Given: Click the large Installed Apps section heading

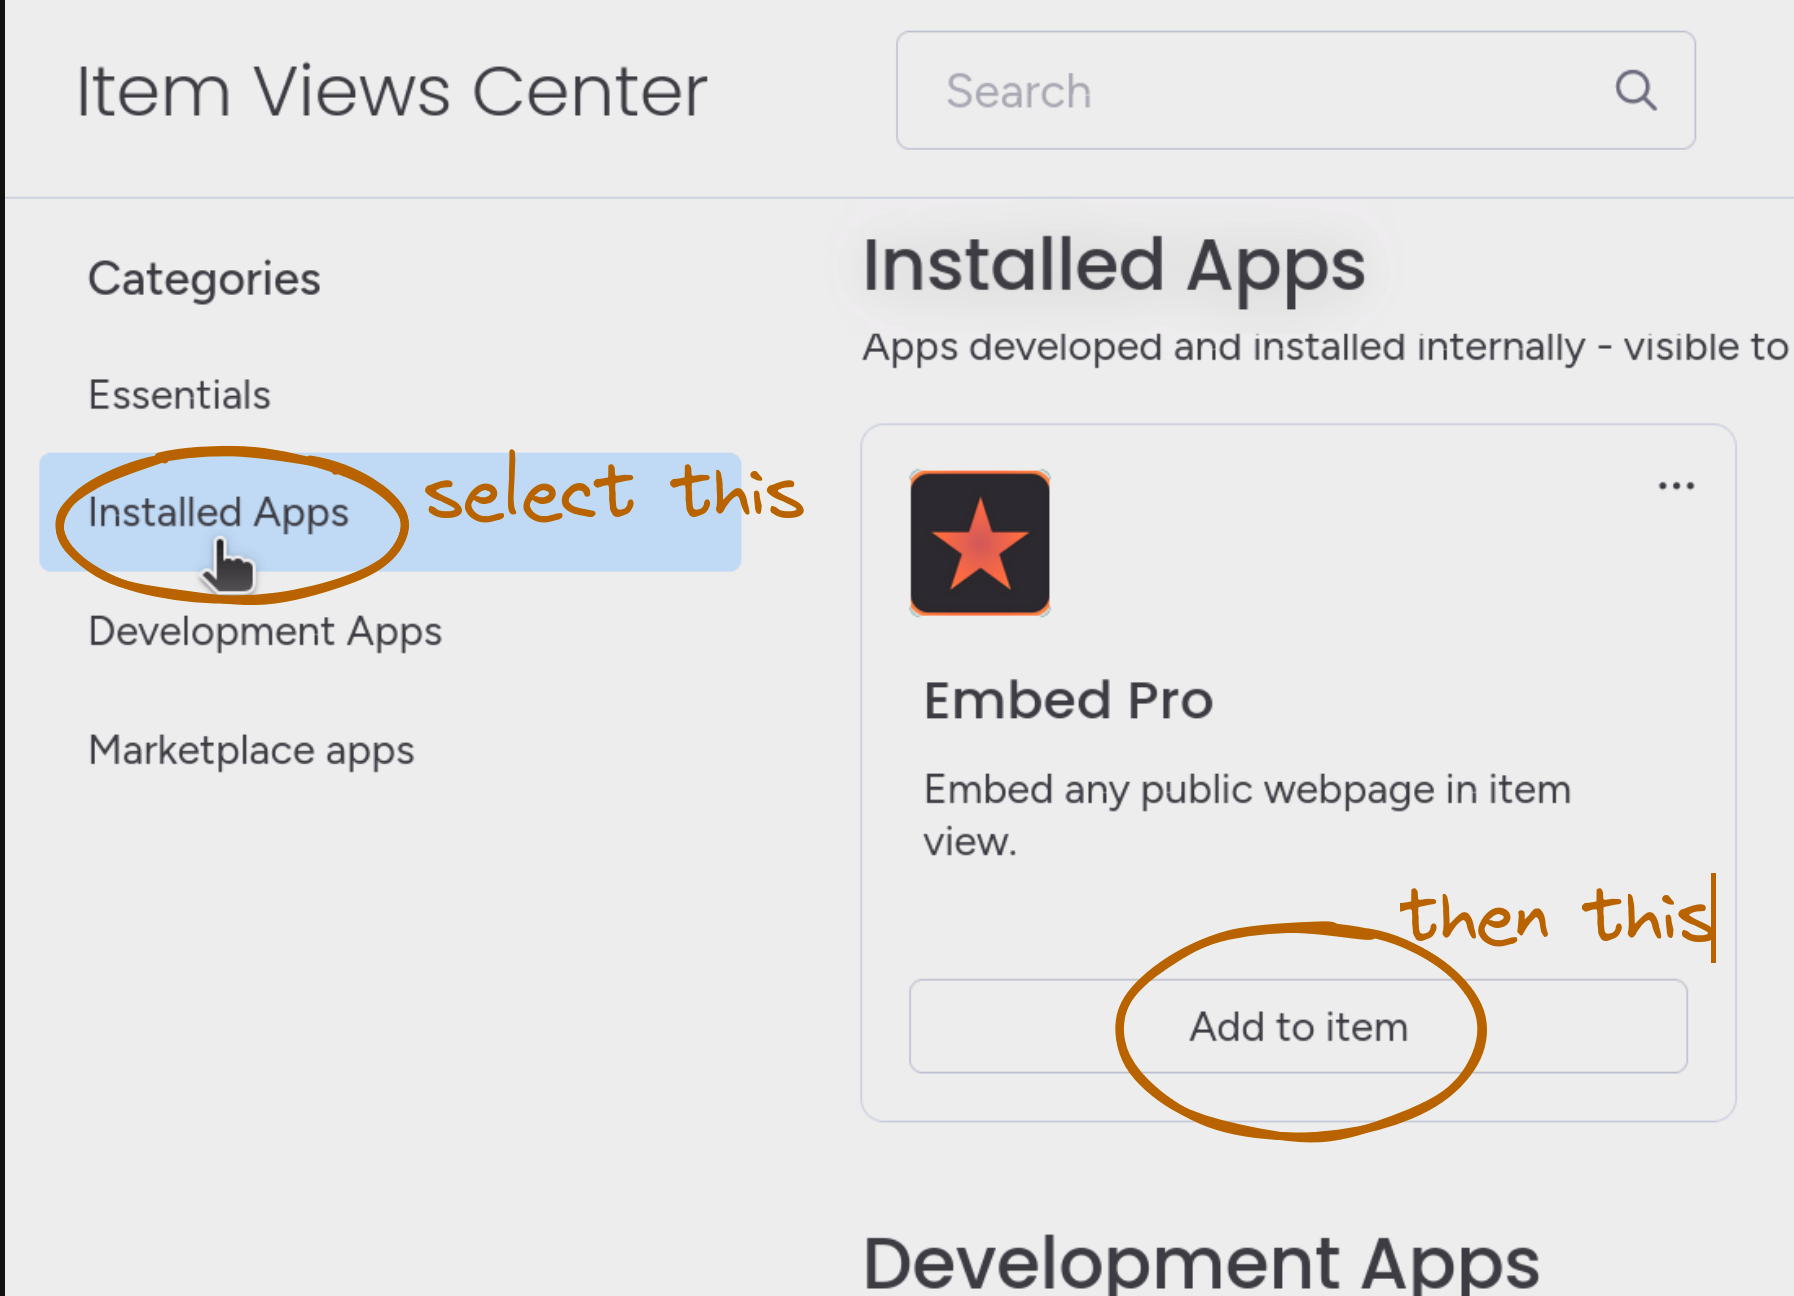Looking at the screenshot, I should pyautogui.click(x=1113, y=266).
